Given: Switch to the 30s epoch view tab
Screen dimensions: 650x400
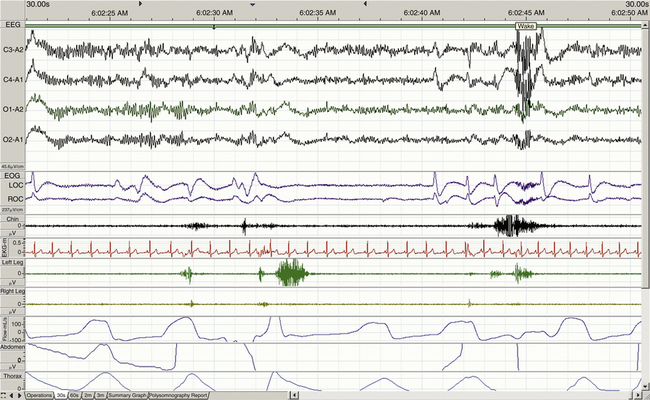Looking at the screenshot, I should tap(61, 395).
